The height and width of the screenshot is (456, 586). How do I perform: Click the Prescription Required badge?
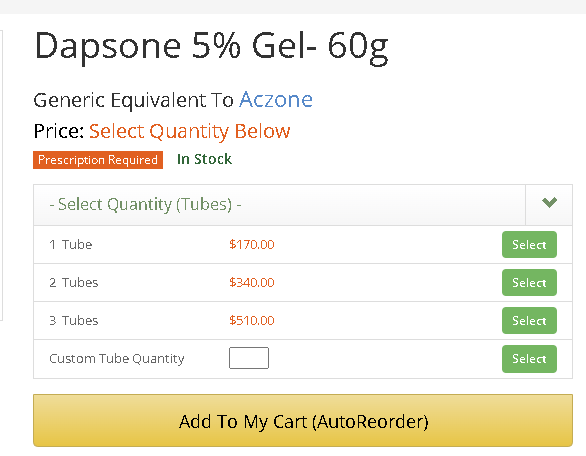(98, 160)
